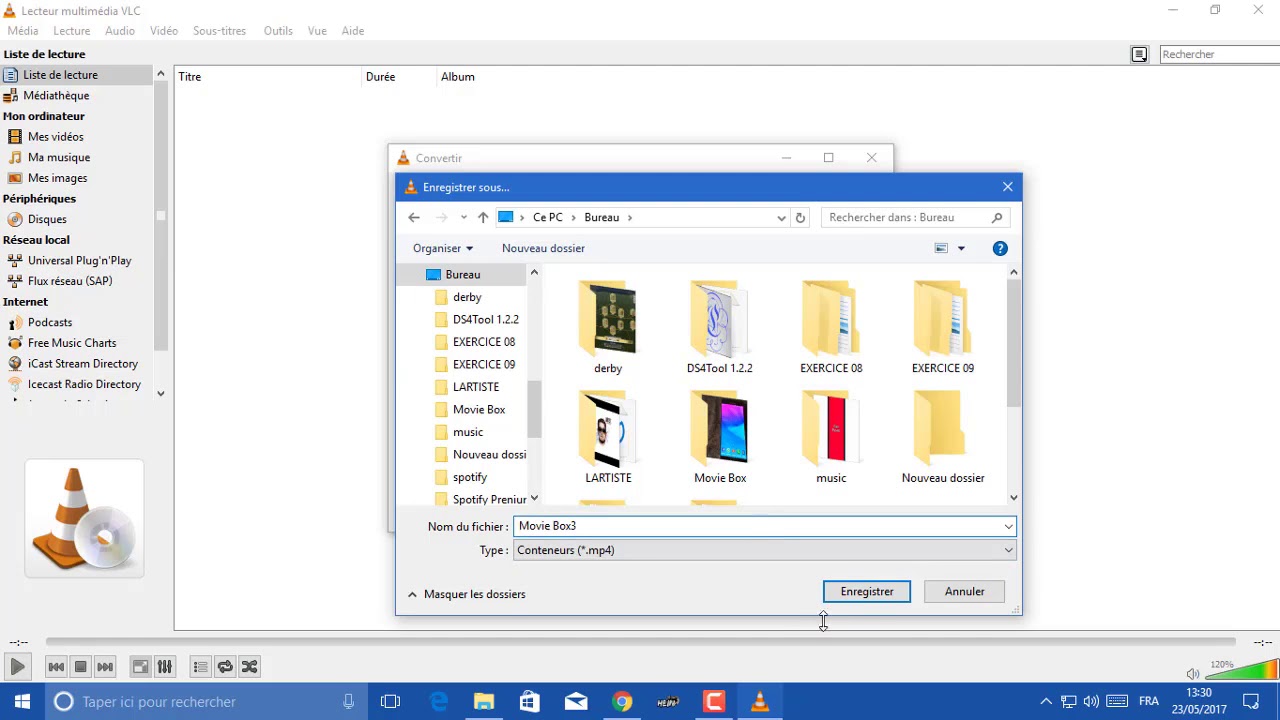Sort playlist by Album column
This screenshot has width=1280, height=720.
point(458,77)
